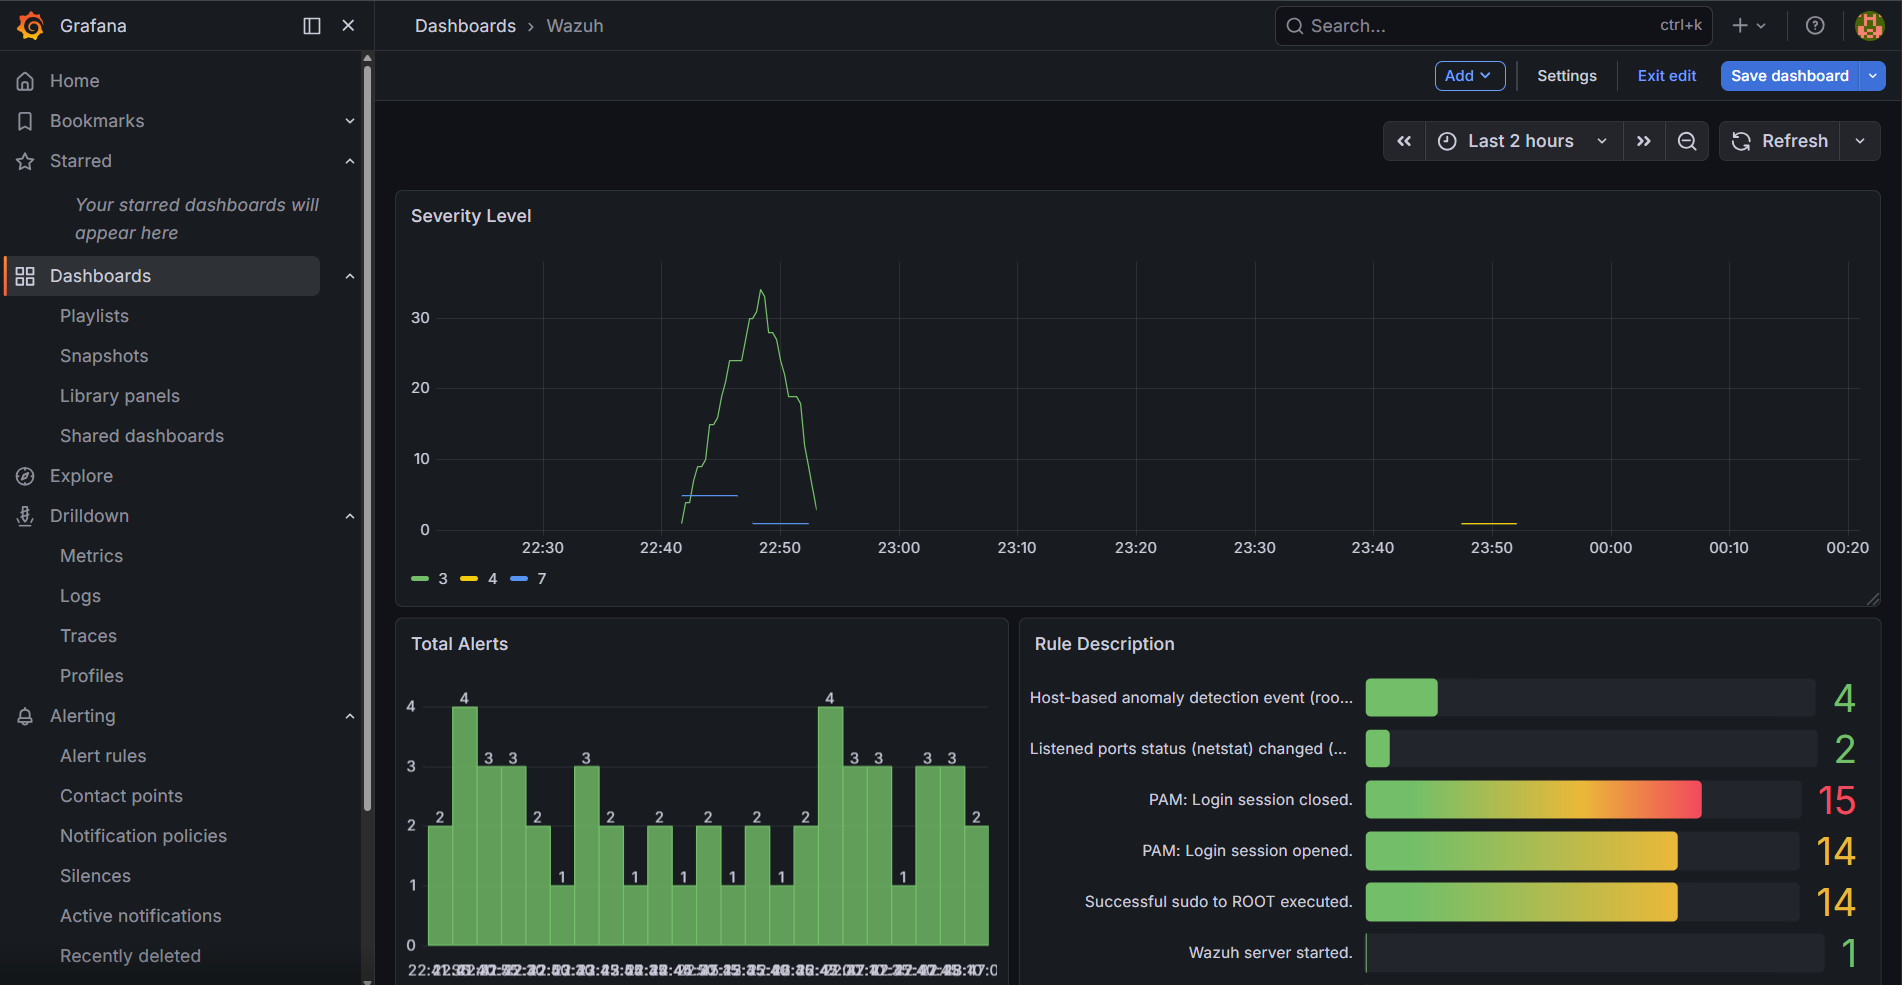
Task: Open Bookmarks in sidebar
Action: point(97,121)
